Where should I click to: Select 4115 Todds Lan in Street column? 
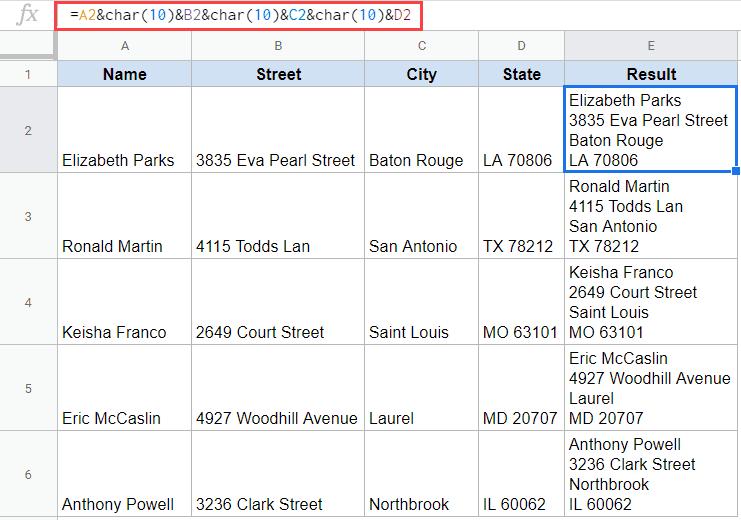click(278, 216)
